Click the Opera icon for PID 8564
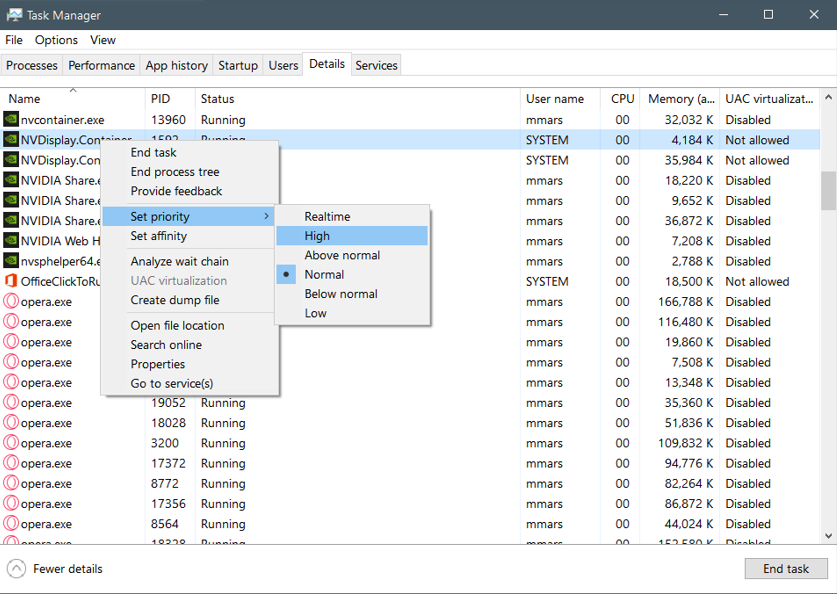Viewport: 837px width, 594px height. tap(11, 524)
